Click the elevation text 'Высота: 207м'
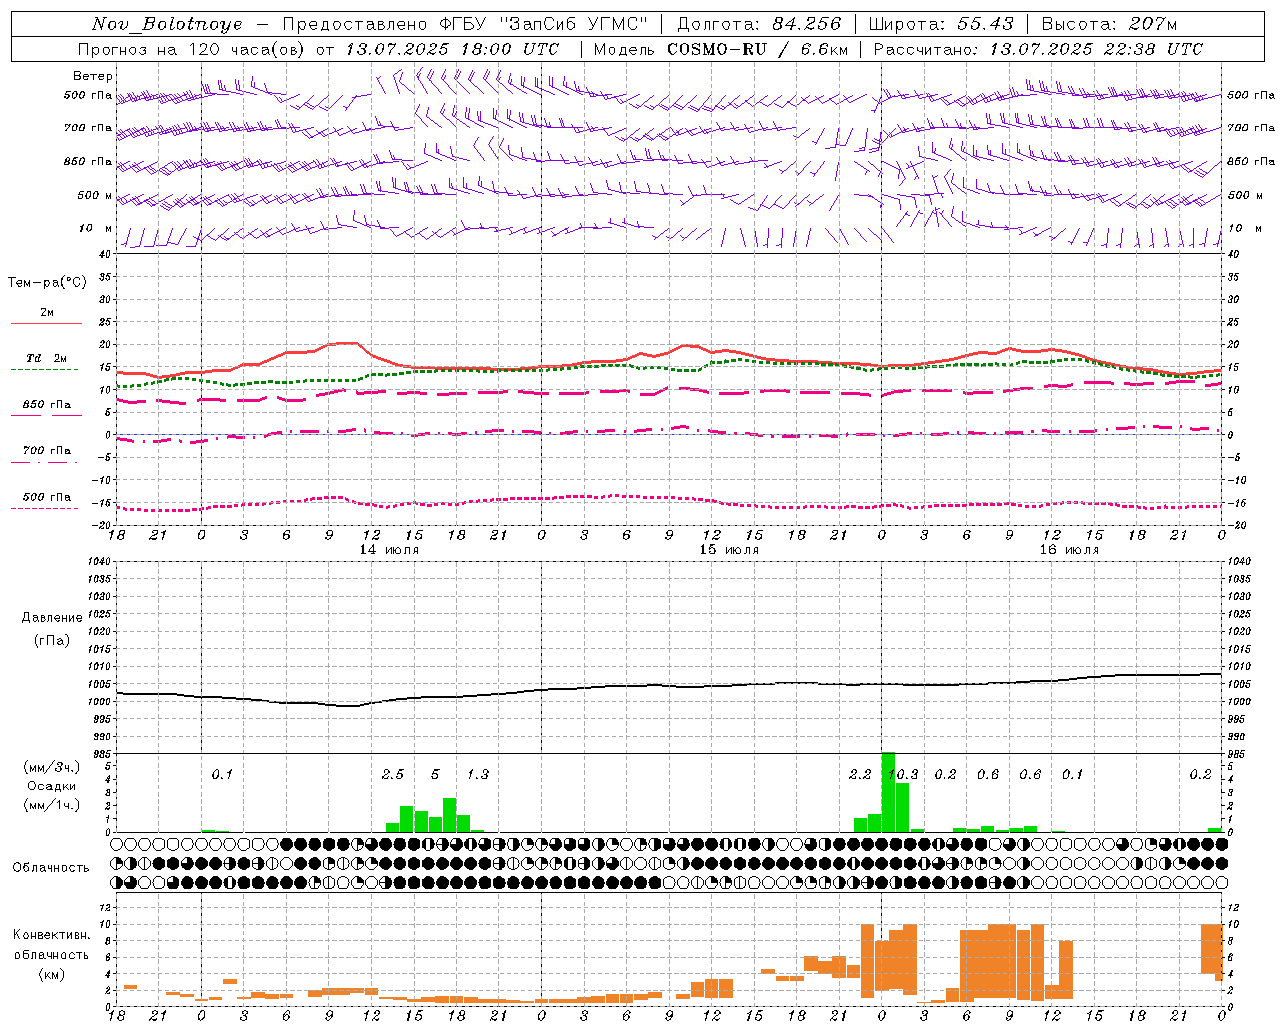This screenshot has width=1280, height=1024. pyautogui.click(x=1109, y=24)
